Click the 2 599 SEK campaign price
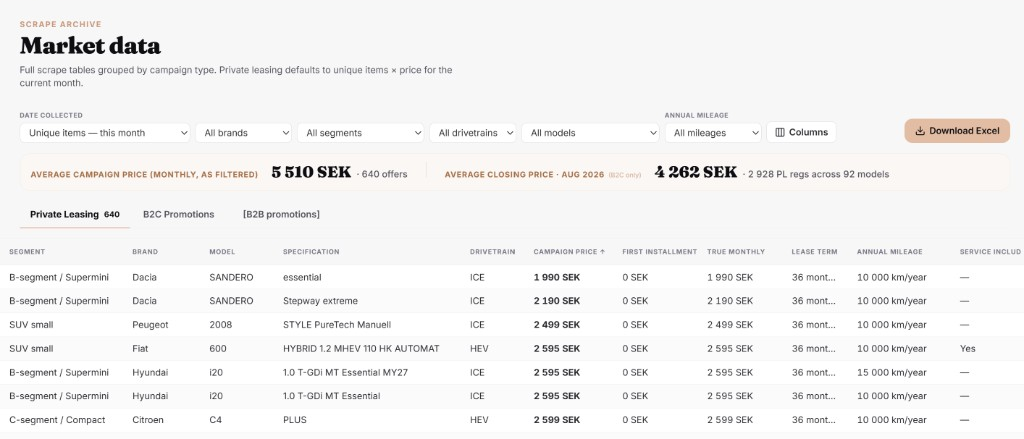This screenshot has width=1024, height=439. [556, 420]
